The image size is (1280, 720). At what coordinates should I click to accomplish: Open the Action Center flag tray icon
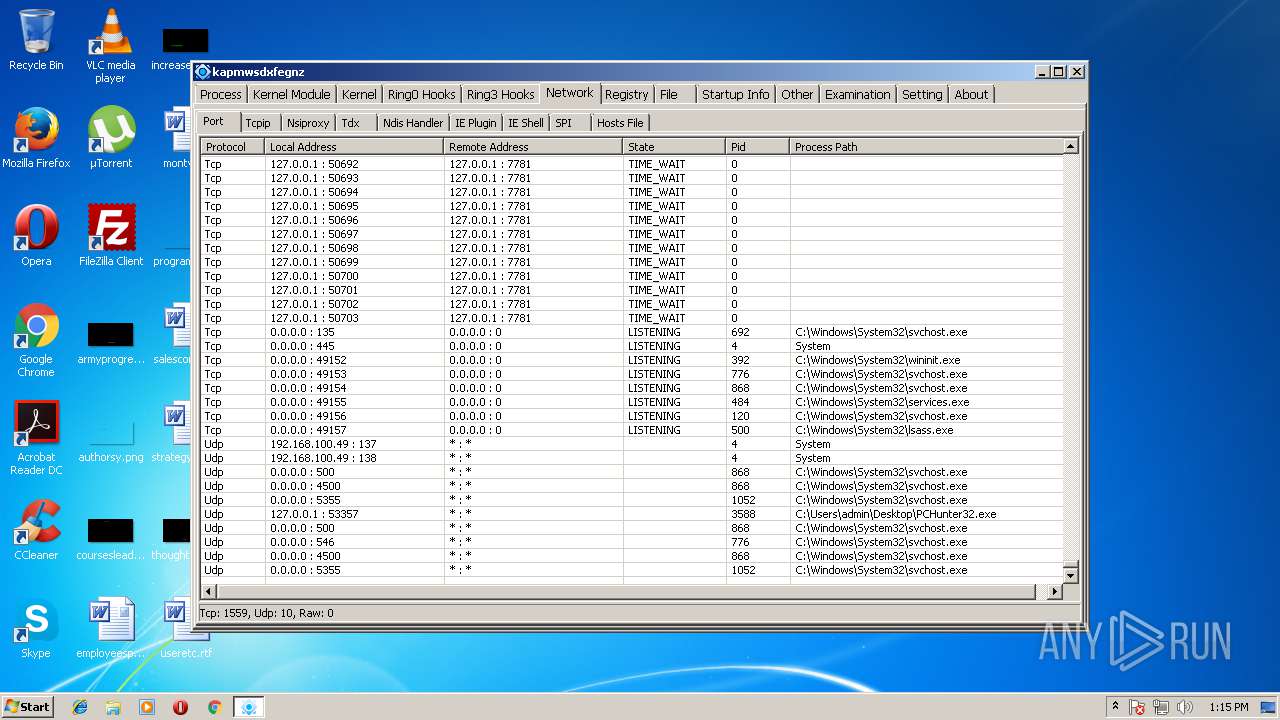tap(1137, 707)
